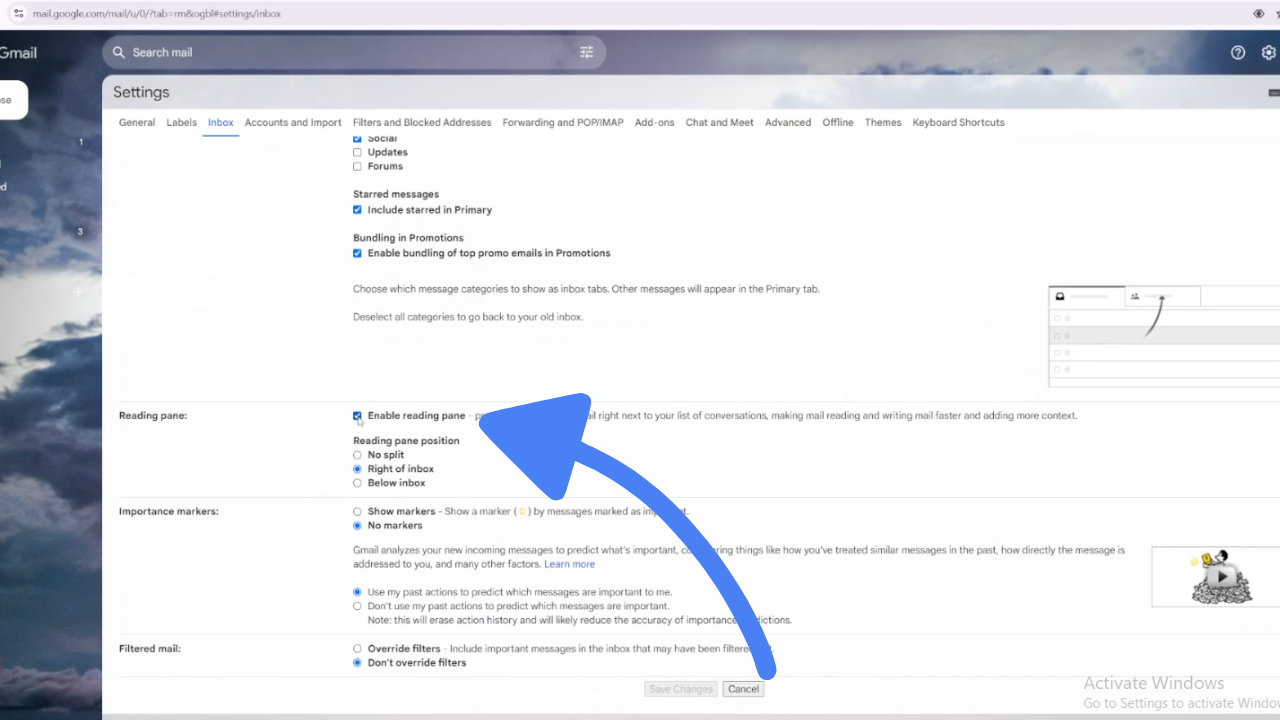Image resolution: width=1280 pixels, height=720 pixels.
Task: Open the Themes tab
Action: pos(883,122)
